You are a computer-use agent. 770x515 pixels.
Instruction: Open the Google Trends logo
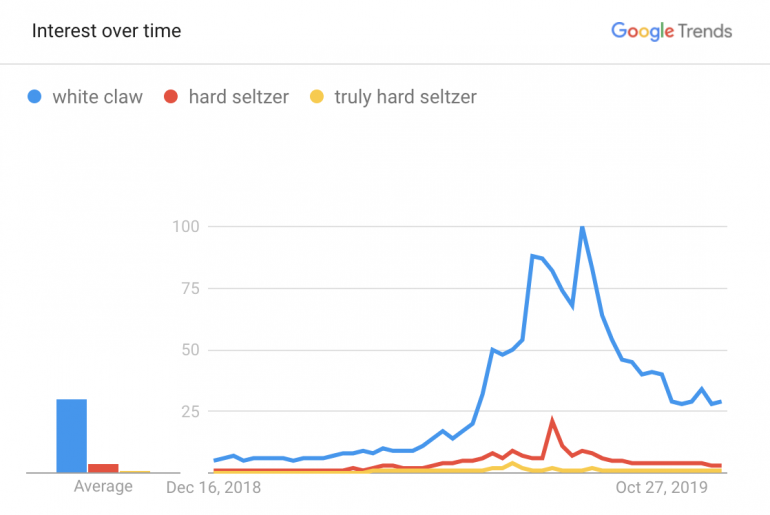(671, 31)
